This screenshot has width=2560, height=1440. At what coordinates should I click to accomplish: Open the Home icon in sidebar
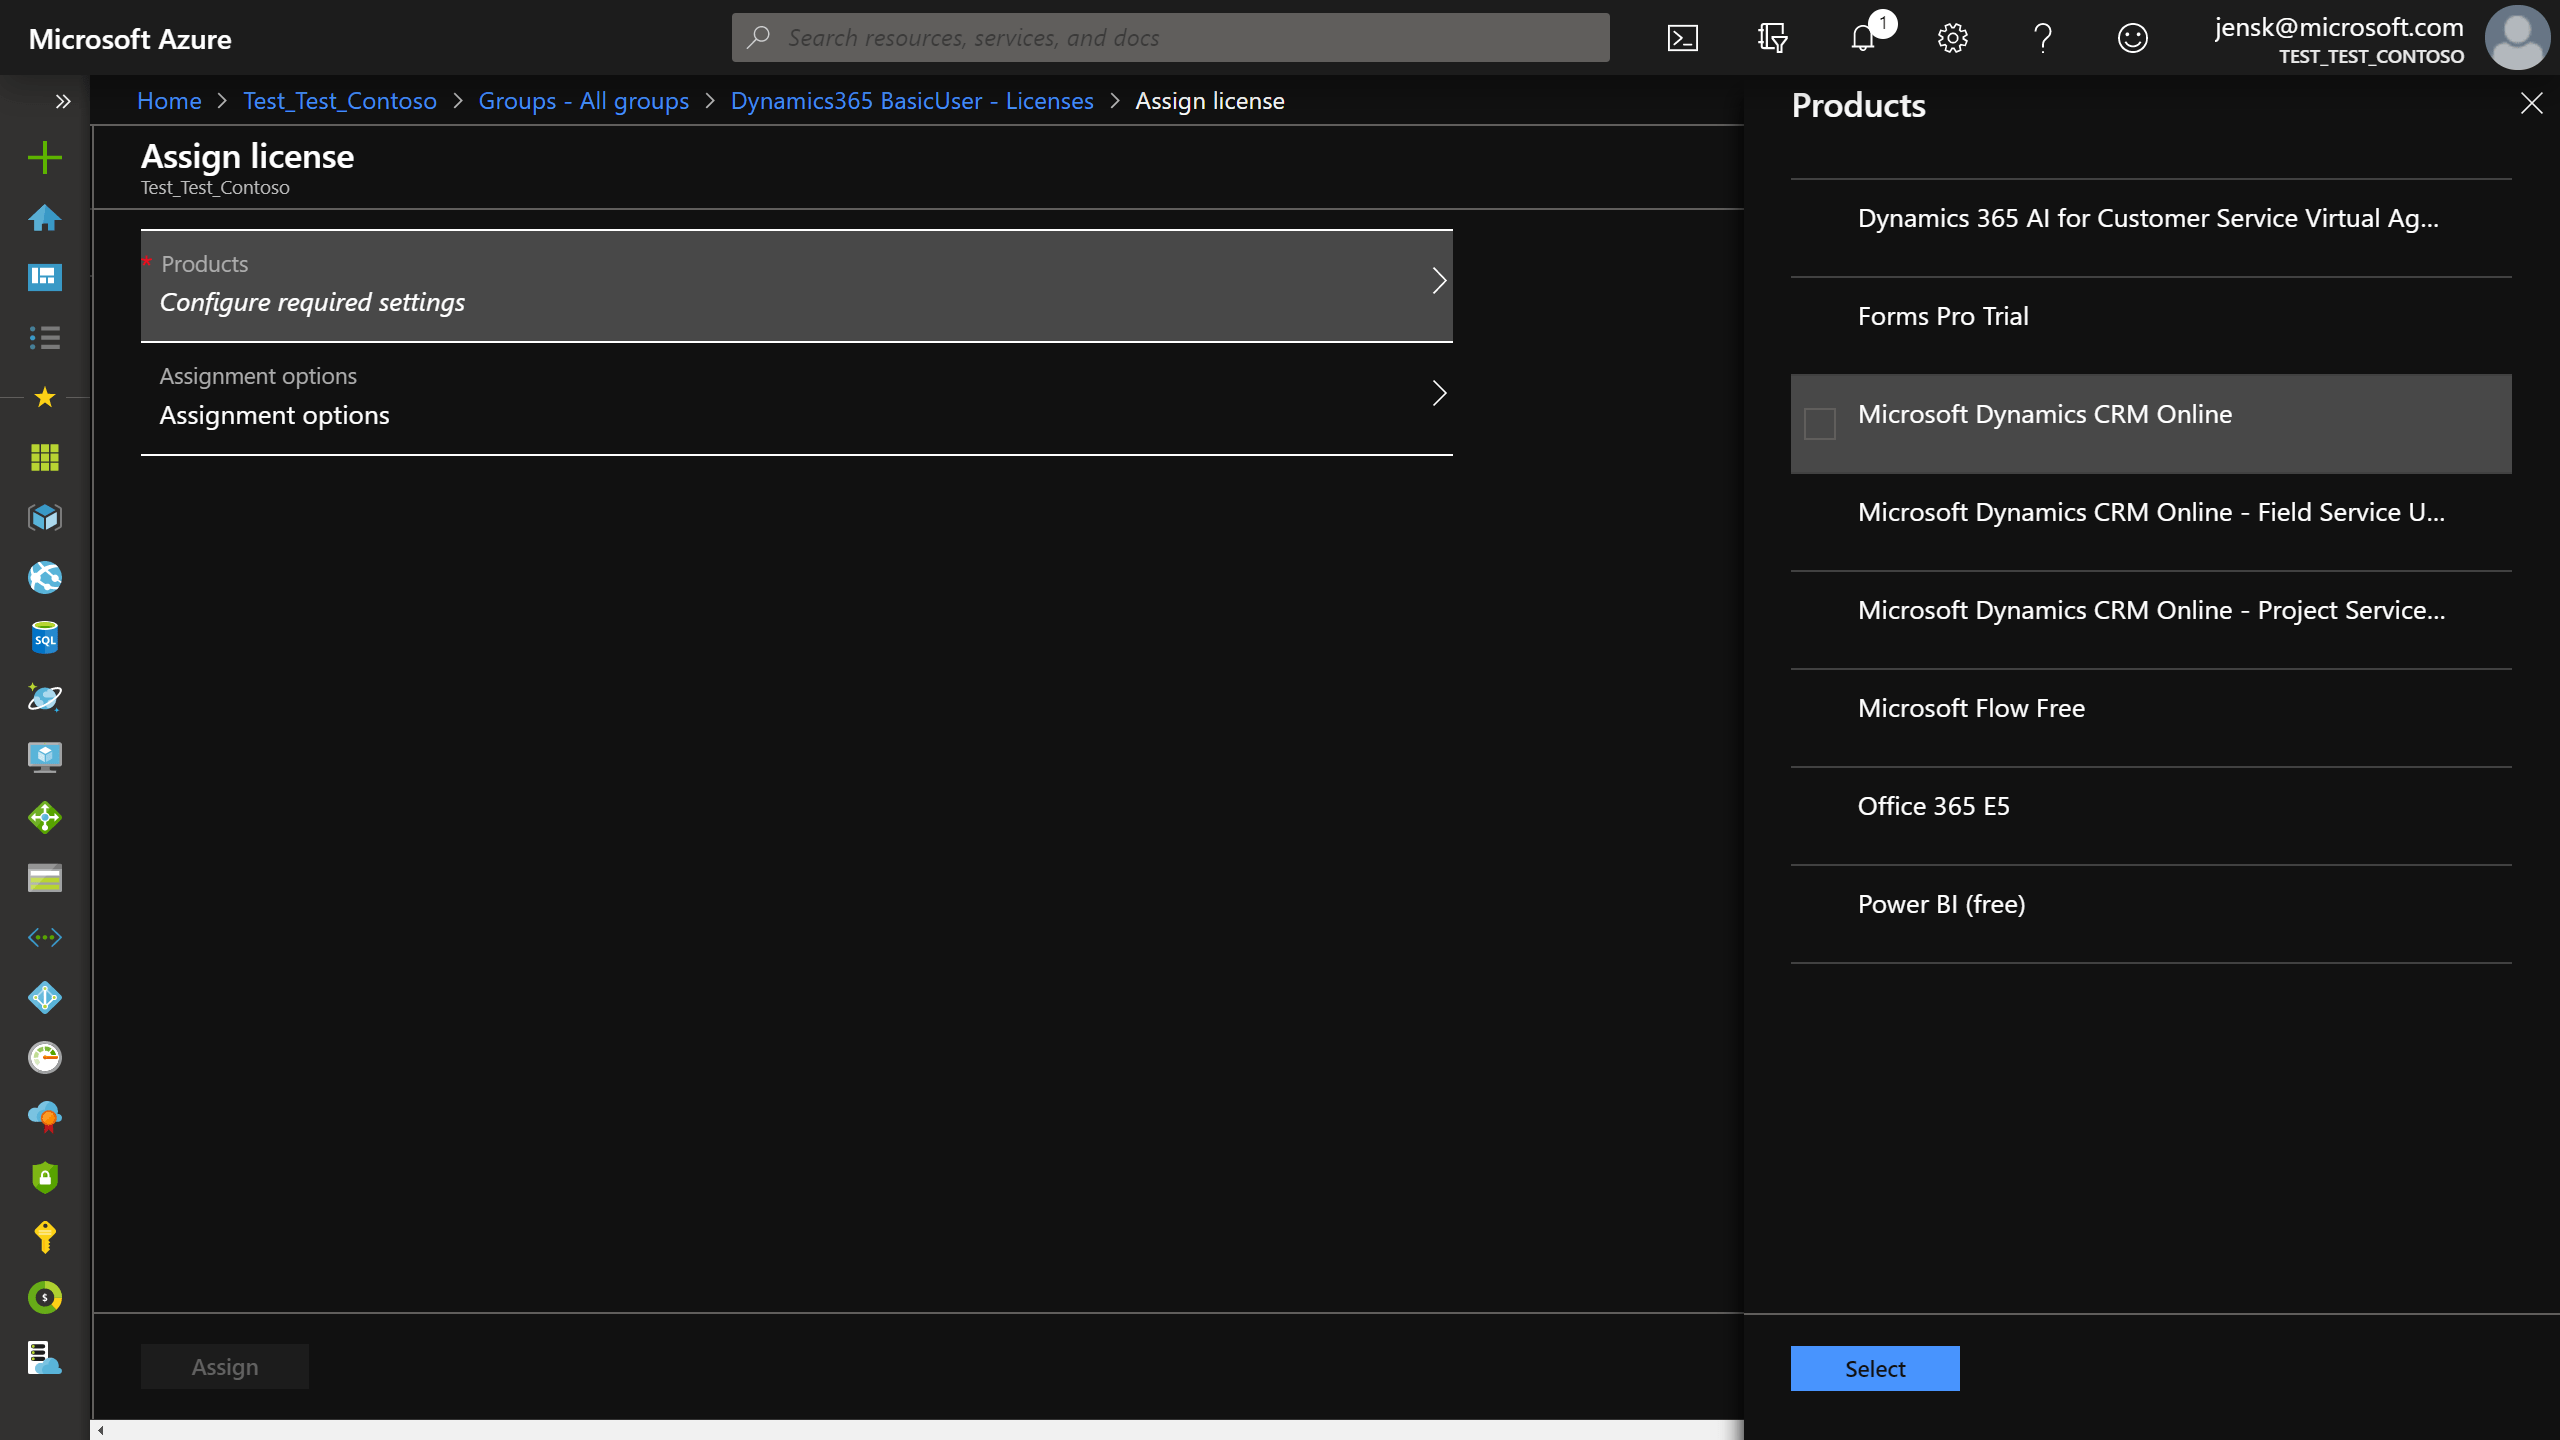[44, 217]
